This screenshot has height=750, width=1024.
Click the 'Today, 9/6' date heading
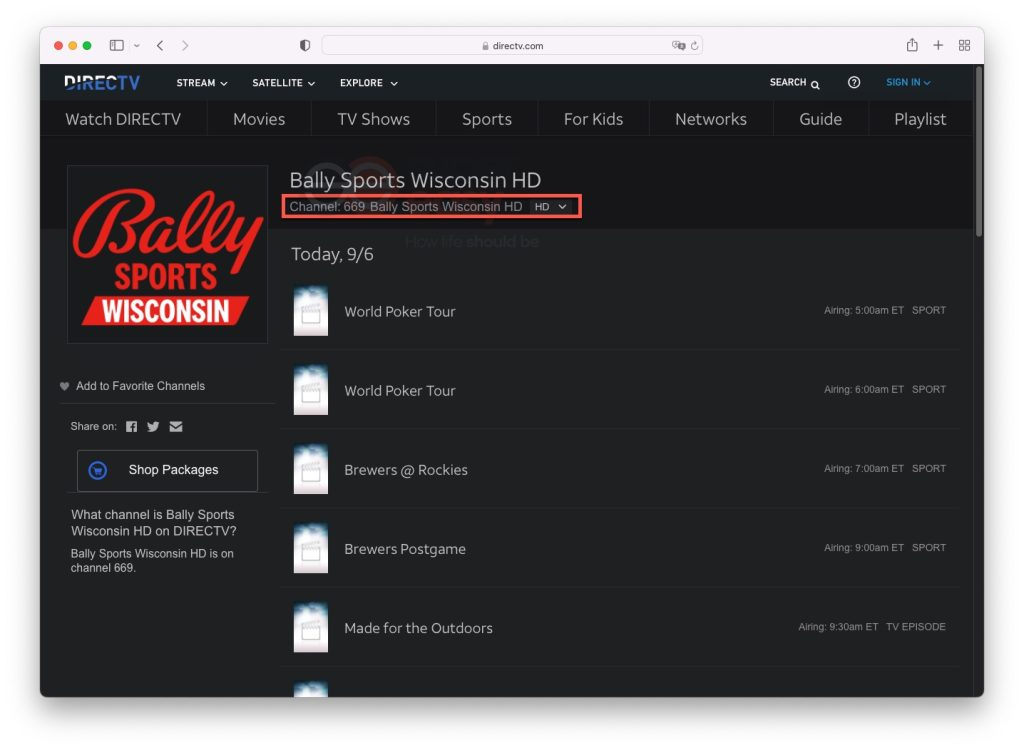pyautogui.click(x=332, y=254)
